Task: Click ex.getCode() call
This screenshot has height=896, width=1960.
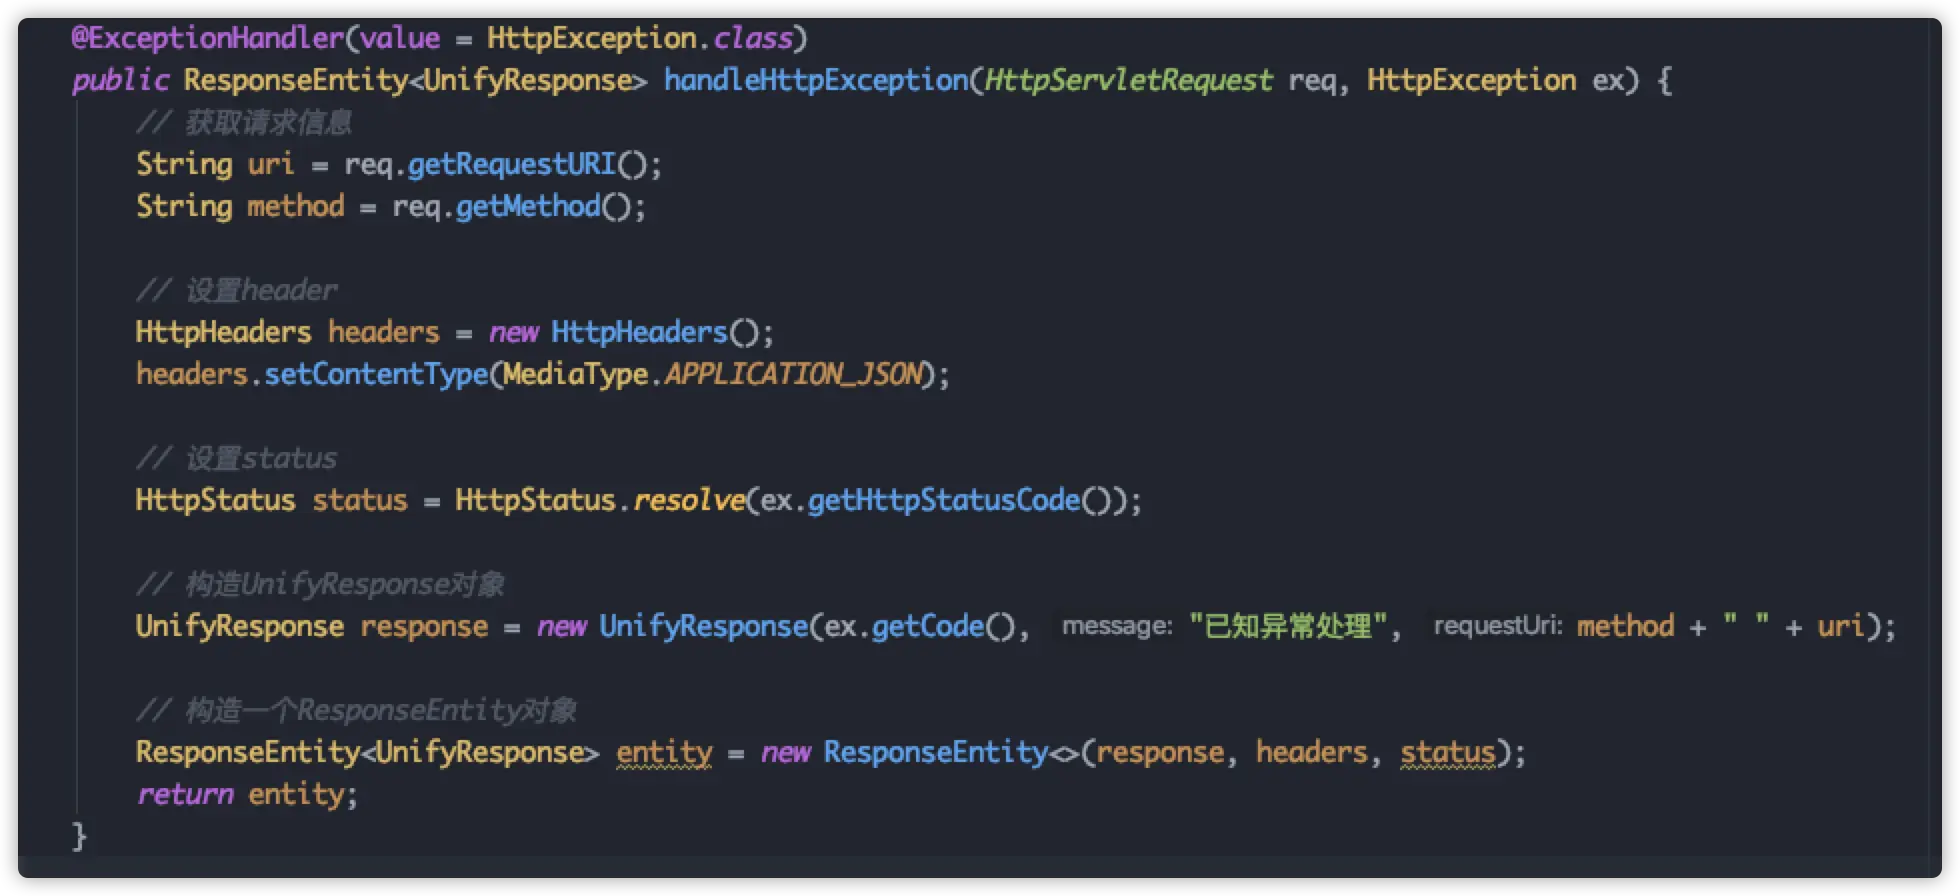Action: pyautogui.click(x=920, y=626)
